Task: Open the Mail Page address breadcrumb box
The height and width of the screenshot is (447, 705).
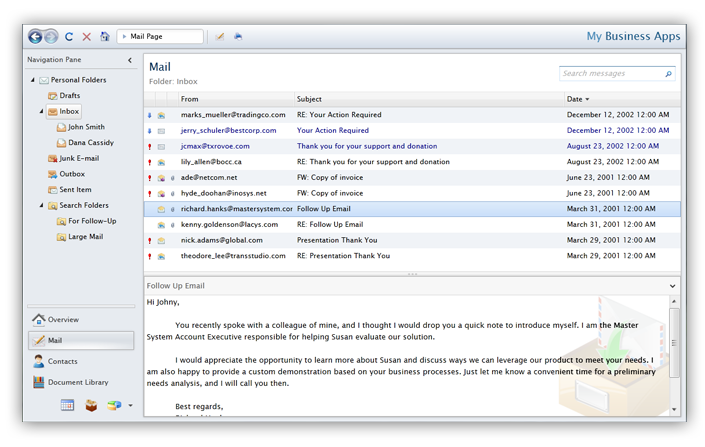Action: point(160,36)
